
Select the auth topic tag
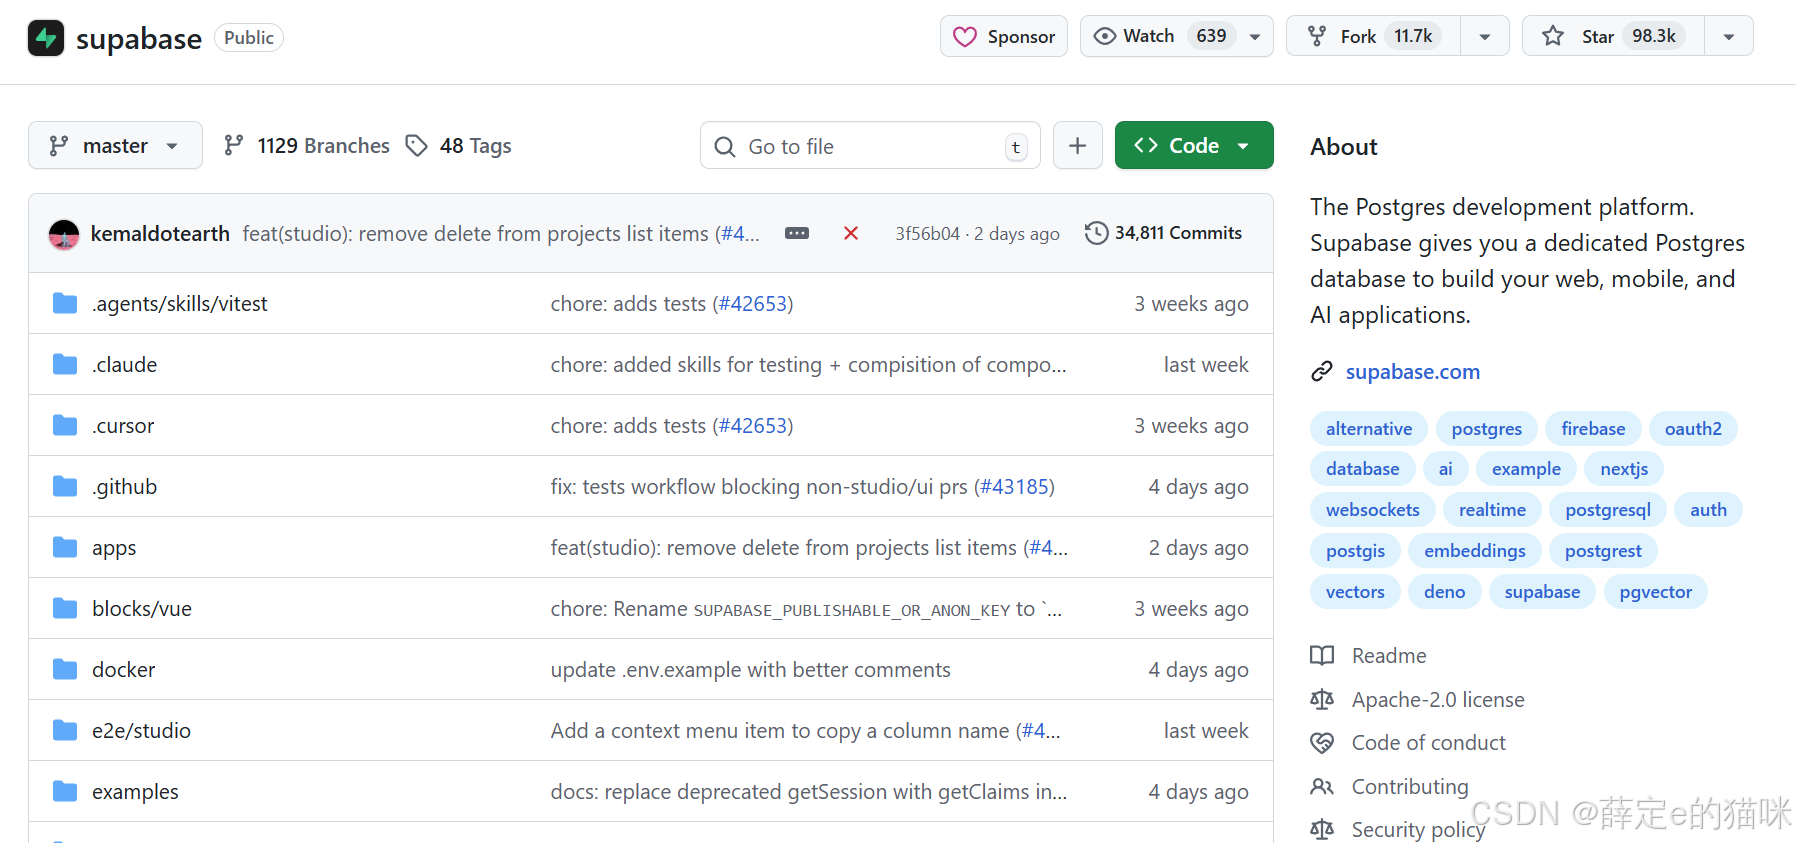(1708, 510)
